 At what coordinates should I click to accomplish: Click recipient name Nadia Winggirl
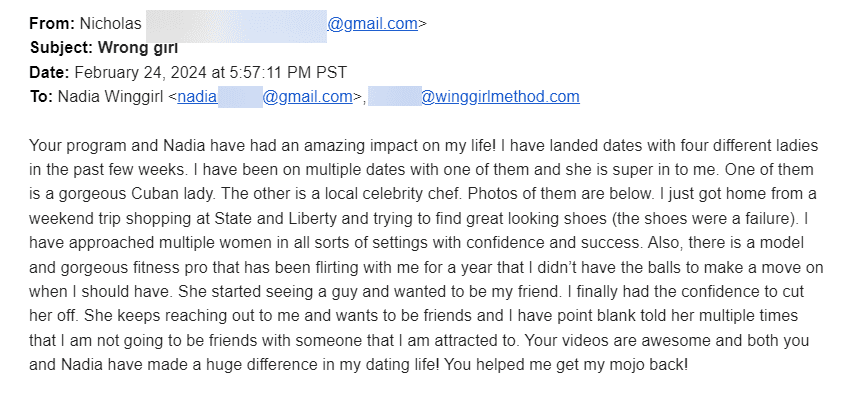coord(110,97)
